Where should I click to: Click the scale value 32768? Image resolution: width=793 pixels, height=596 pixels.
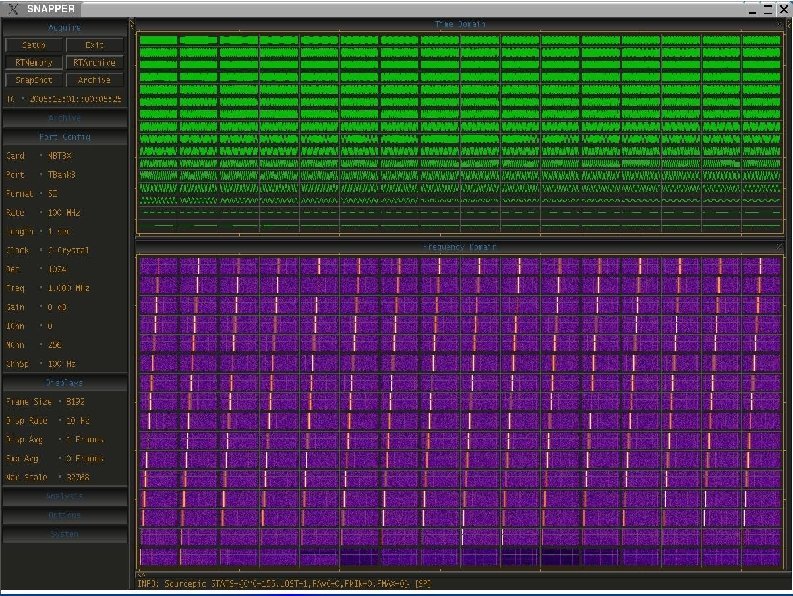[78, 477]
